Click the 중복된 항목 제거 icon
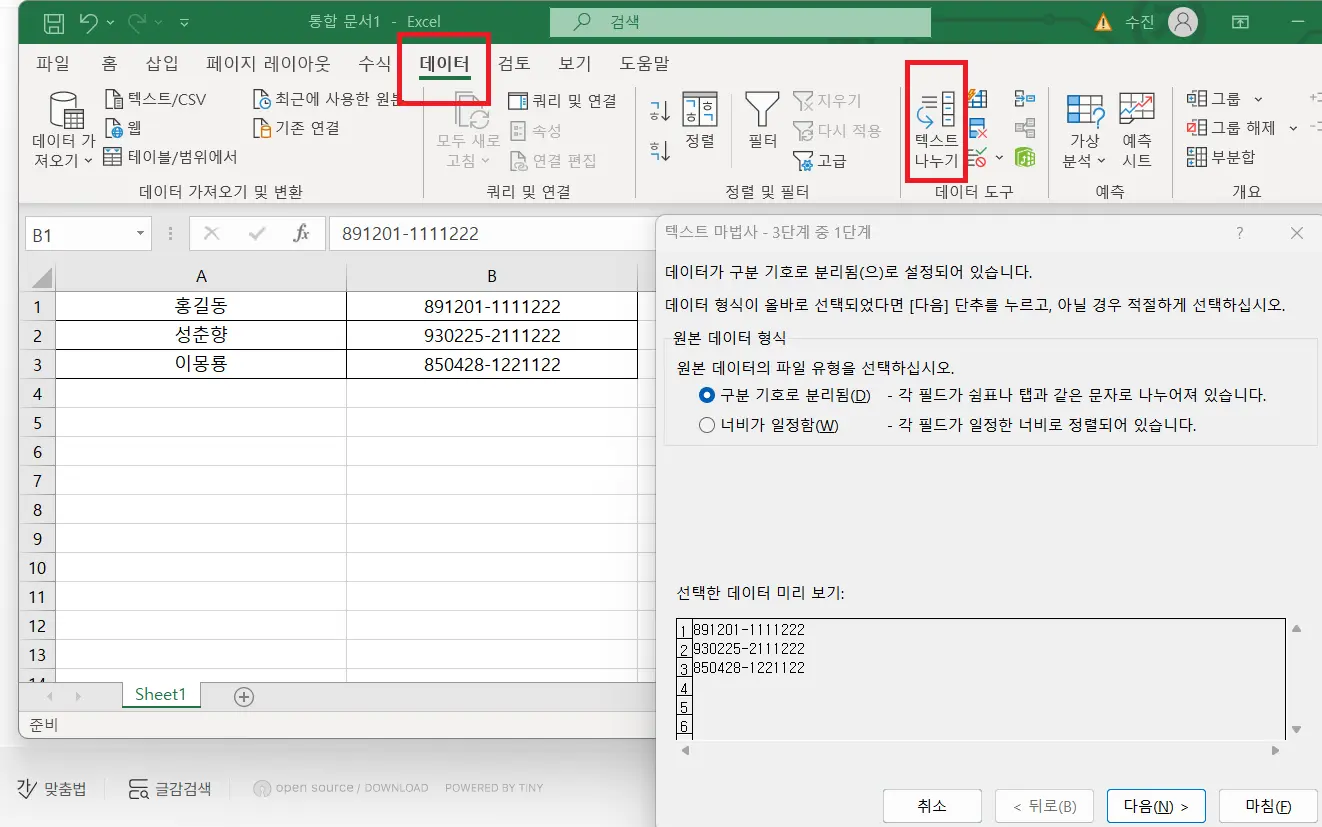1322x827 pixels. [977, 128]
